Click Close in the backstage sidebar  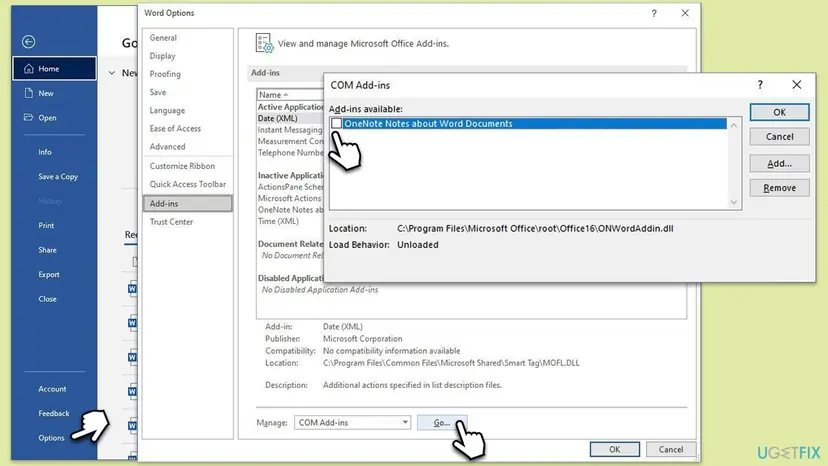(47, 299)
